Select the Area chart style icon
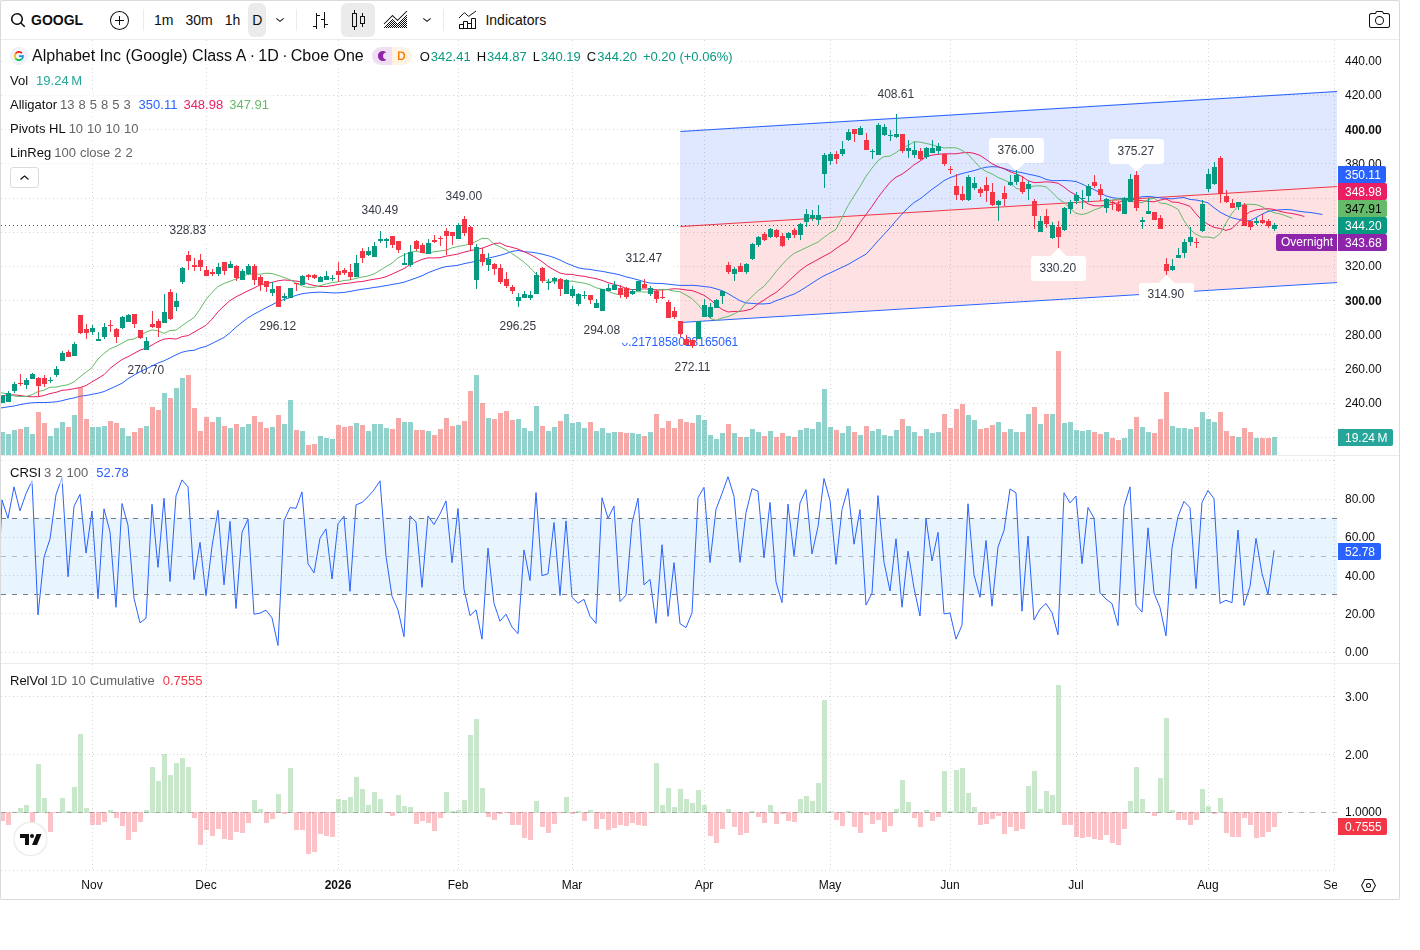This screenshot has height=950, width=1420. pos(396,20)
